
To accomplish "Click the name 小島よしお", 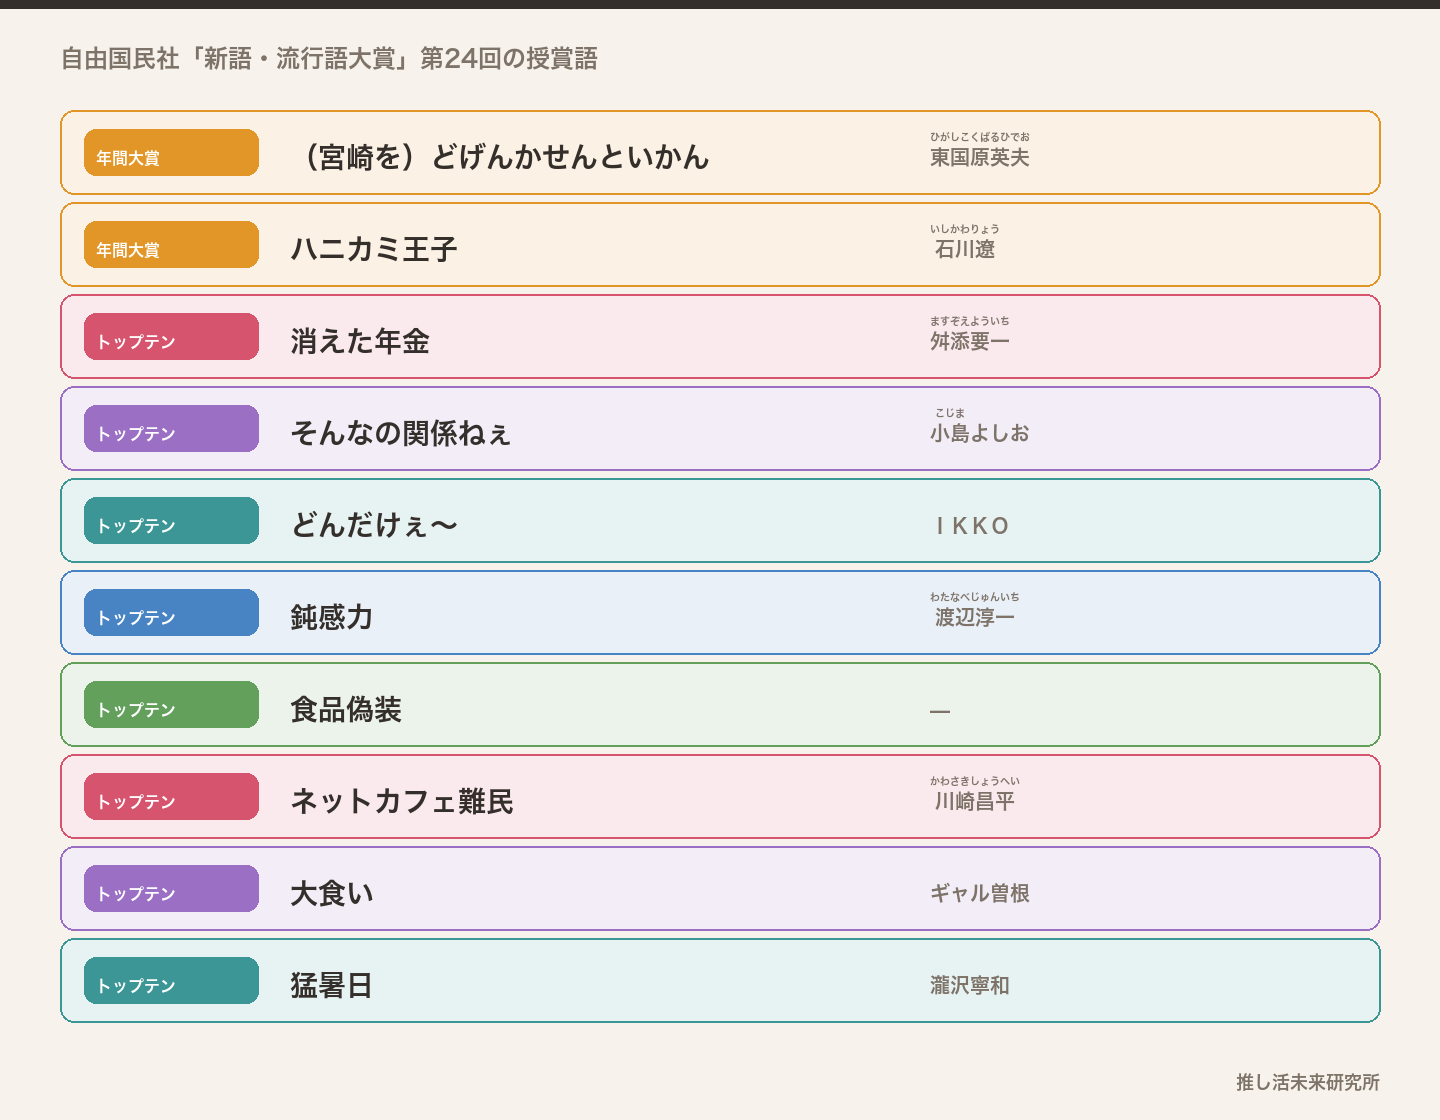I will (x=980, y=433).
